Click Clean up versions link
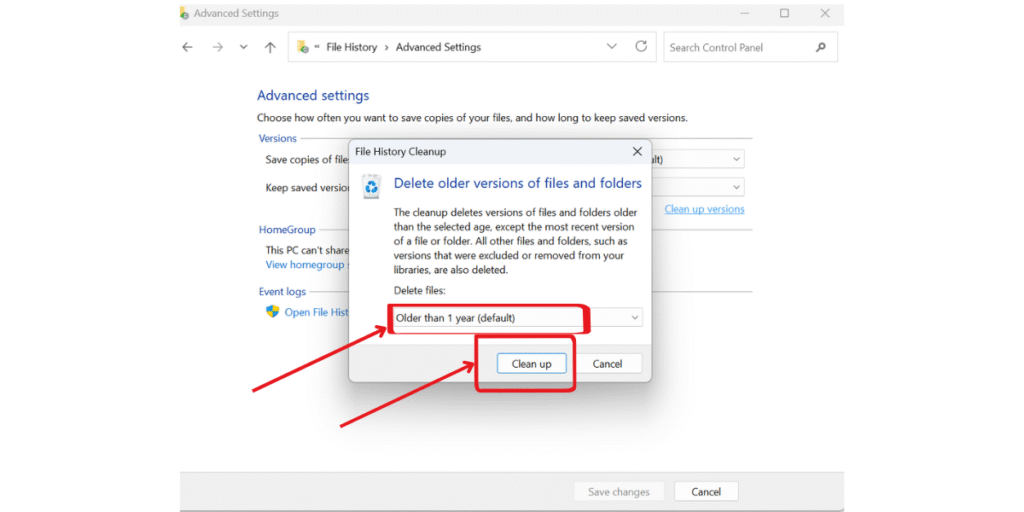Screen dimensions: 1024x512 pyautogui.click(x=704, y=209)
